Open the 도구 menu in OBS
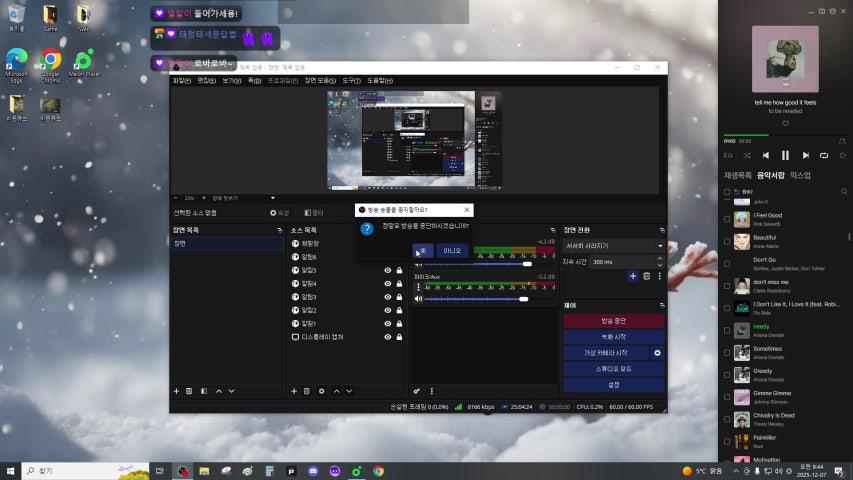The height and width of the screenshot is (480, 853). coord(351,80)
